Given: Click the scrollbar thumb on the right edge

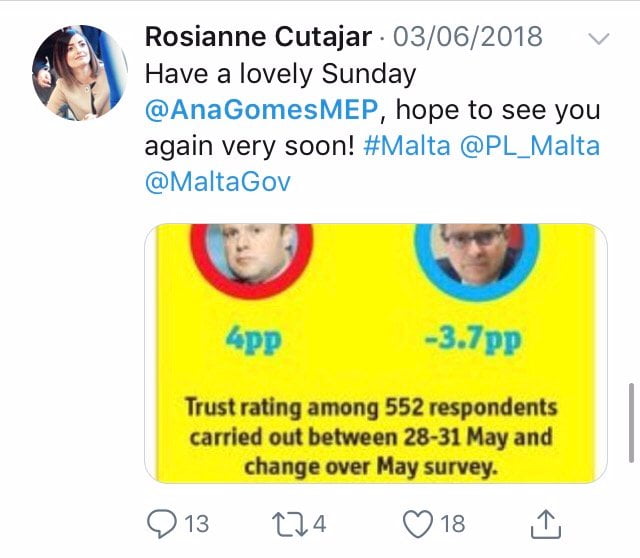Looking at the screenshot, I should [x=630, y=409].
